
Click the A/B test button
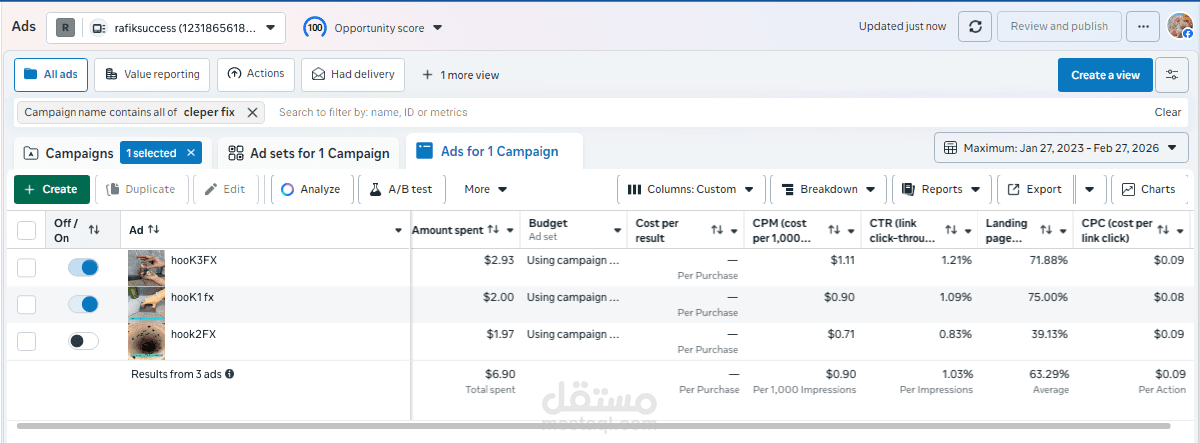[400, 189]
